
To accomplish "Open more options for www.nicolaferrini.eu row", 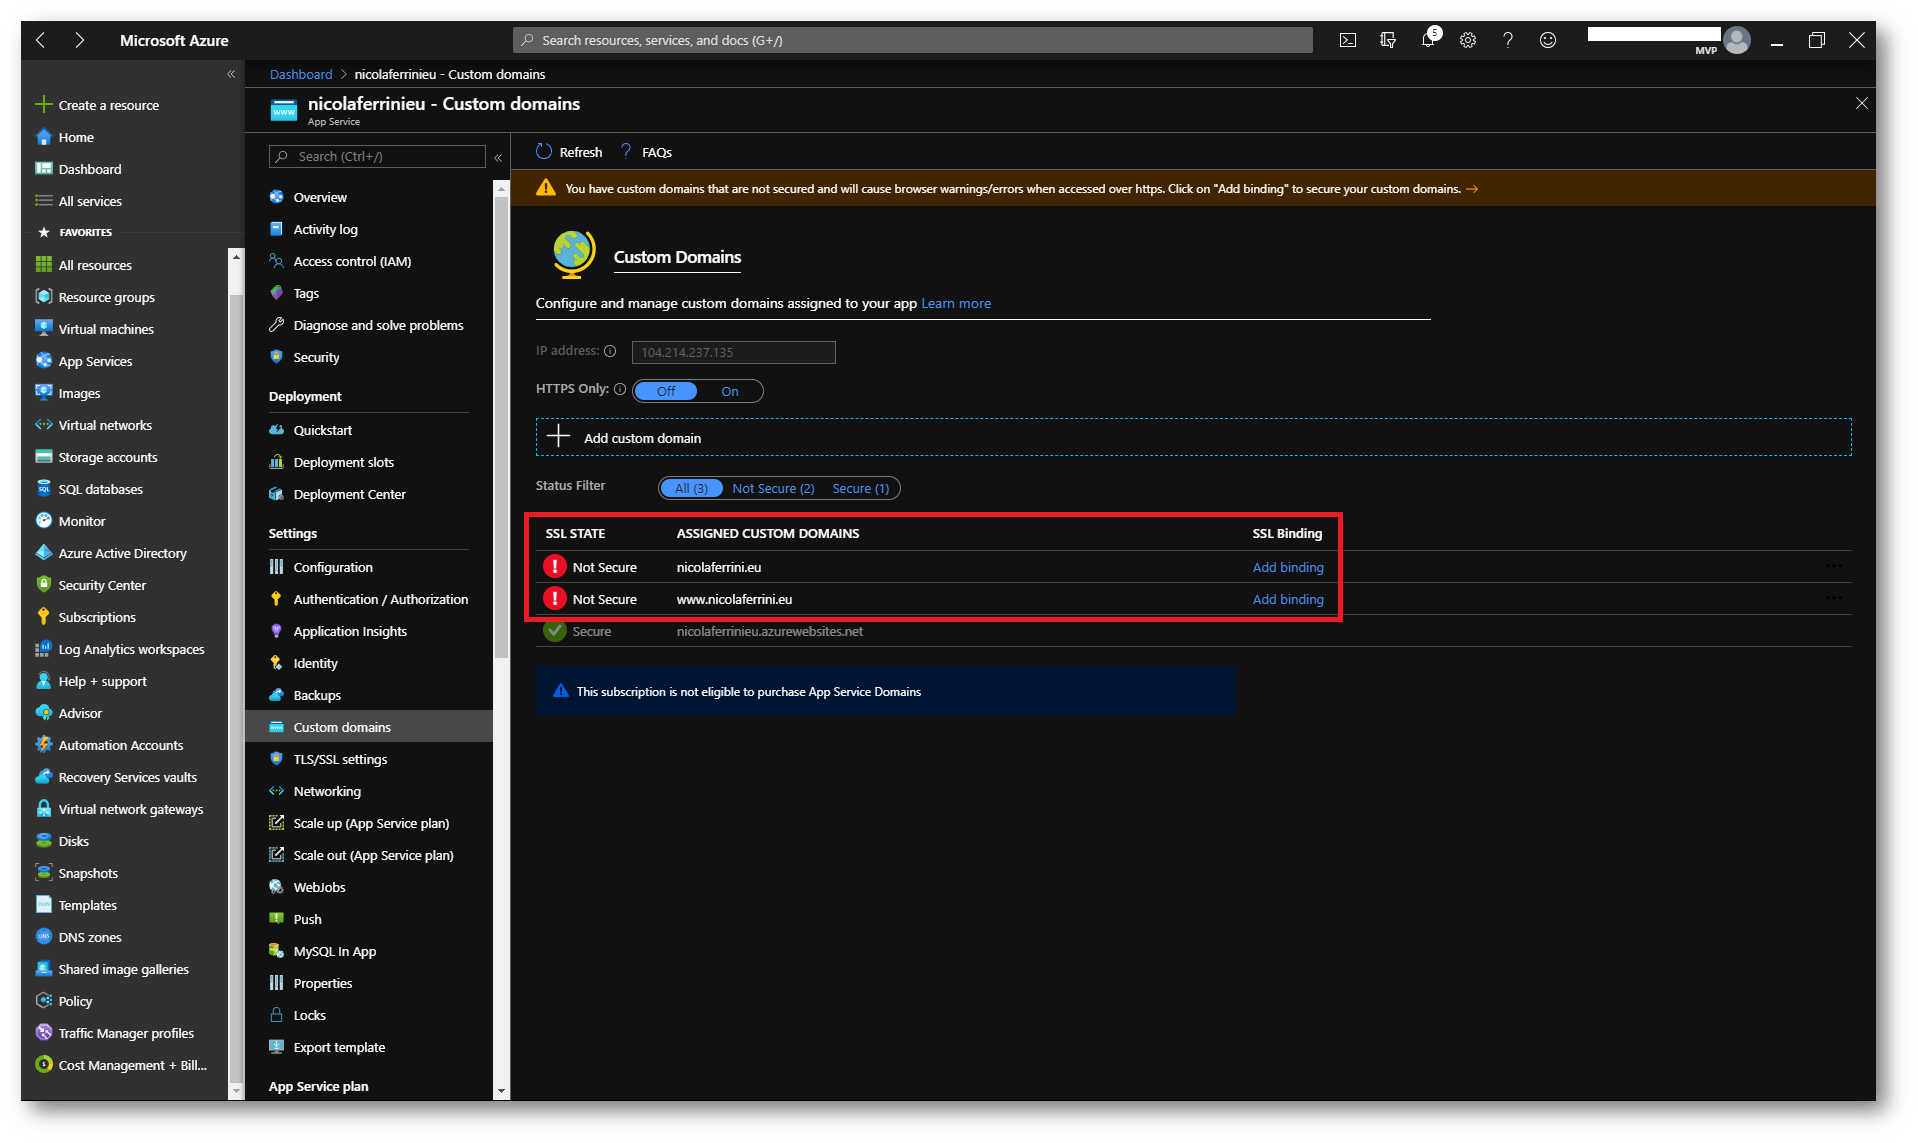I will coord(1833,598).
